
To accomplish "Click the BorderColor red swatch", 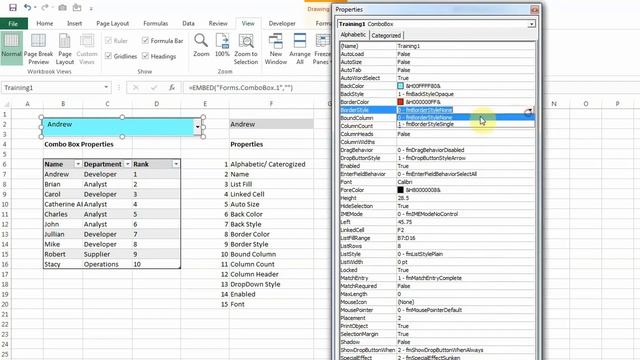I will pyautogui.click(x=400, y=102).
